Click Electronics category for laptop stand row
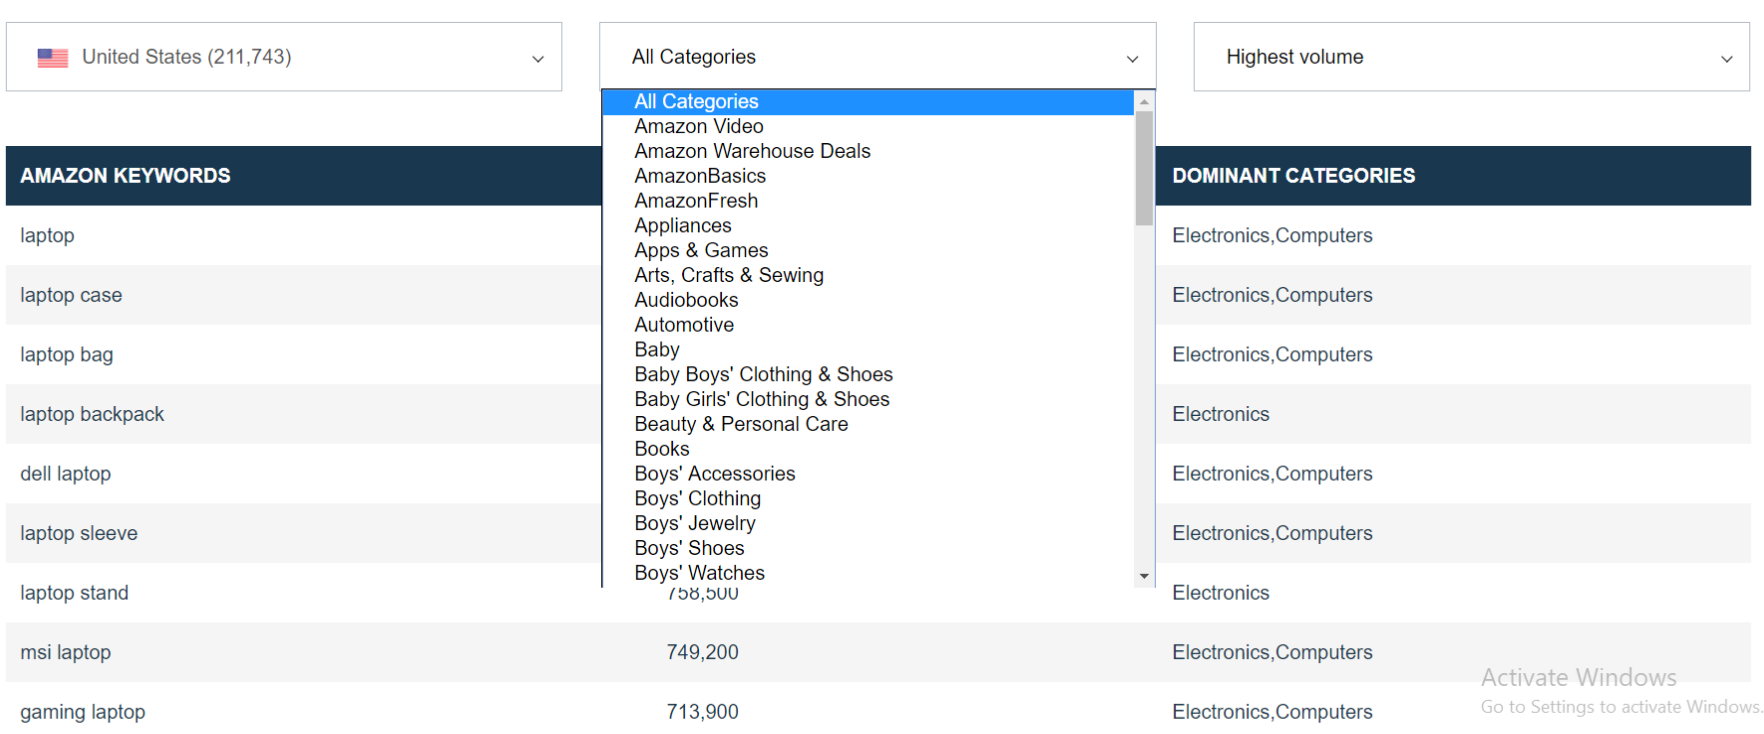Image resolution: width=1764 pixels, height=734 pixels. [x=1220, y=593]
